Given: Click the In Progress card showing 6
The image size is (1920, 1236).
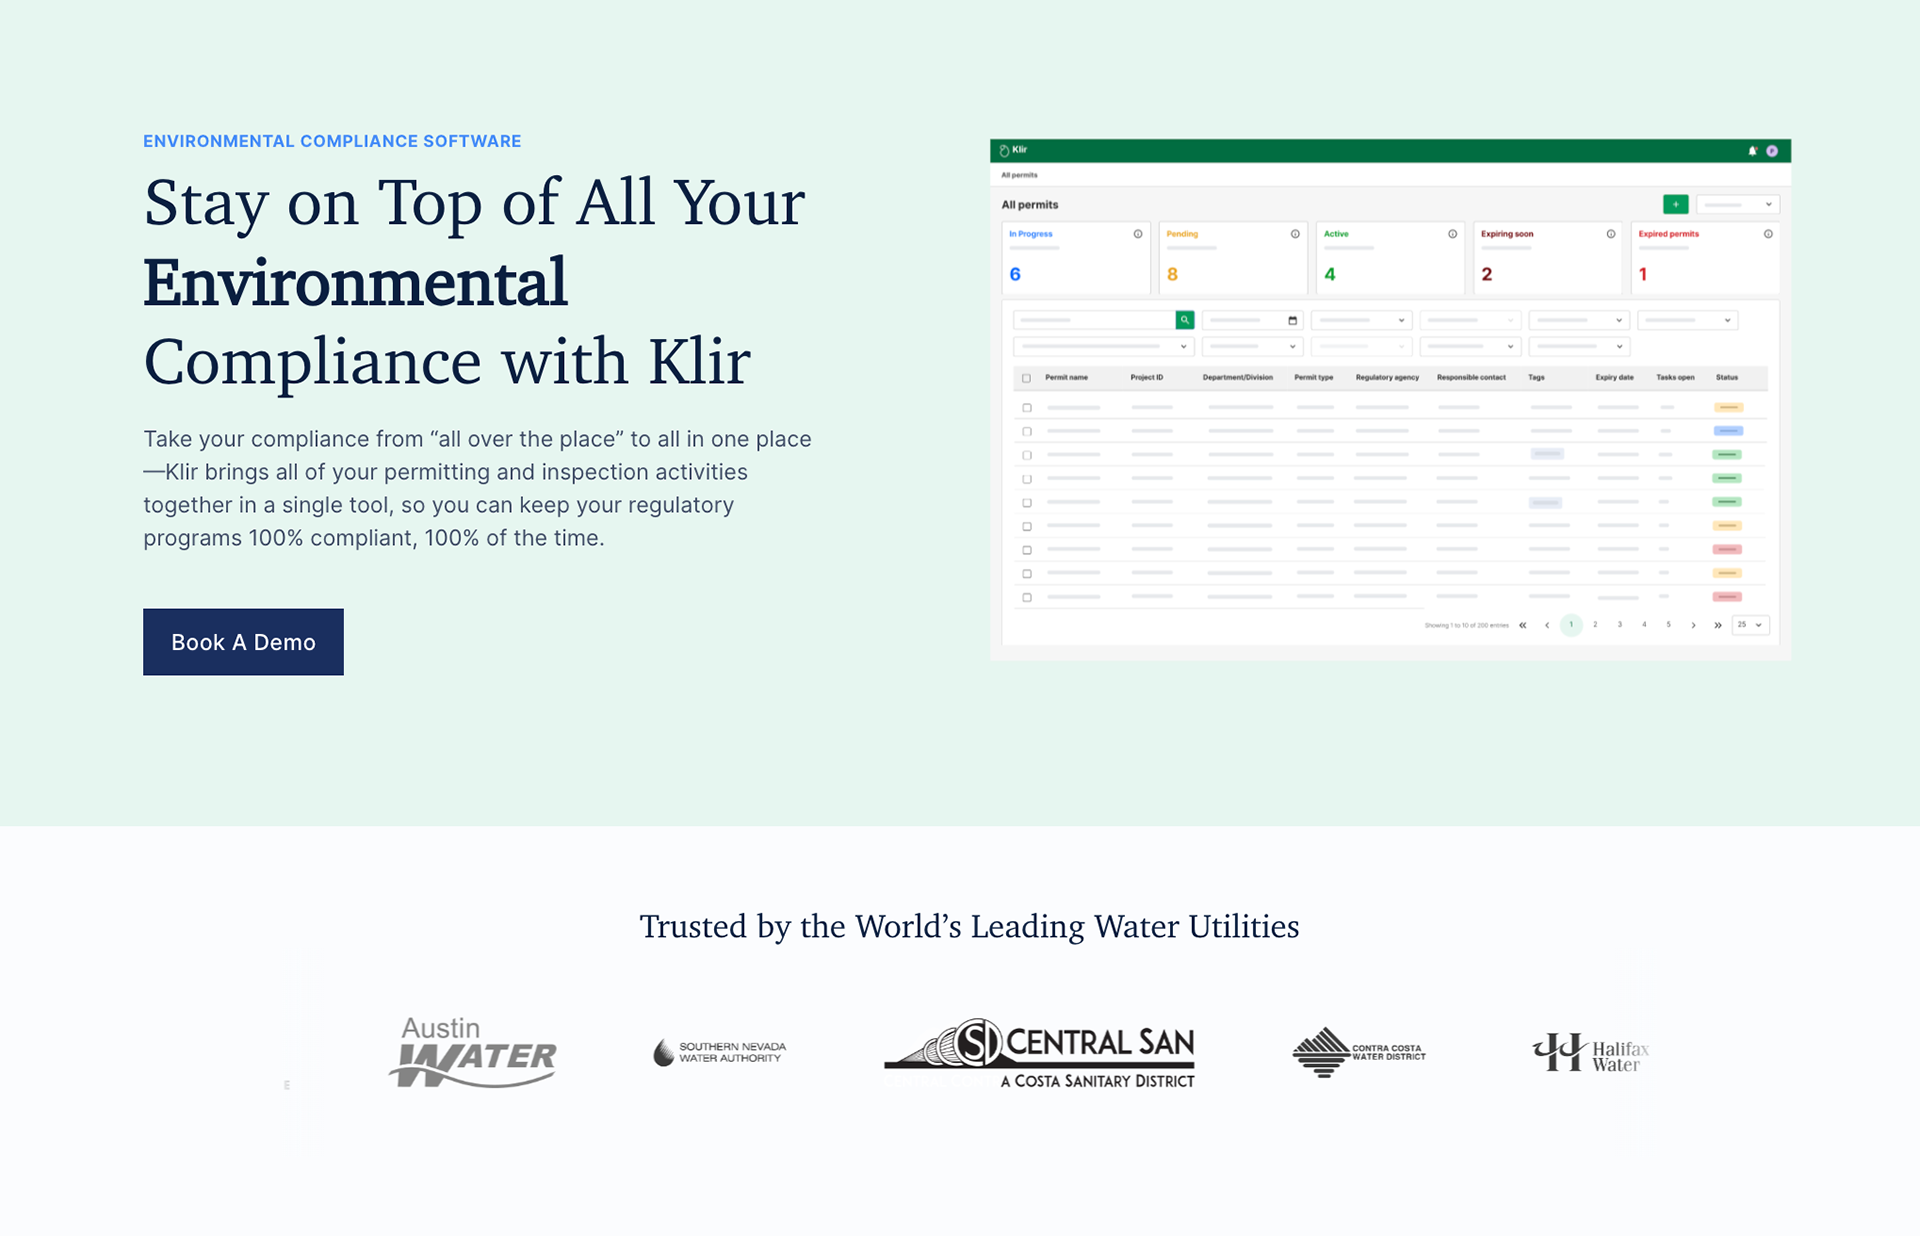Looking at the screenshot, I should [x=1076, y=257].
